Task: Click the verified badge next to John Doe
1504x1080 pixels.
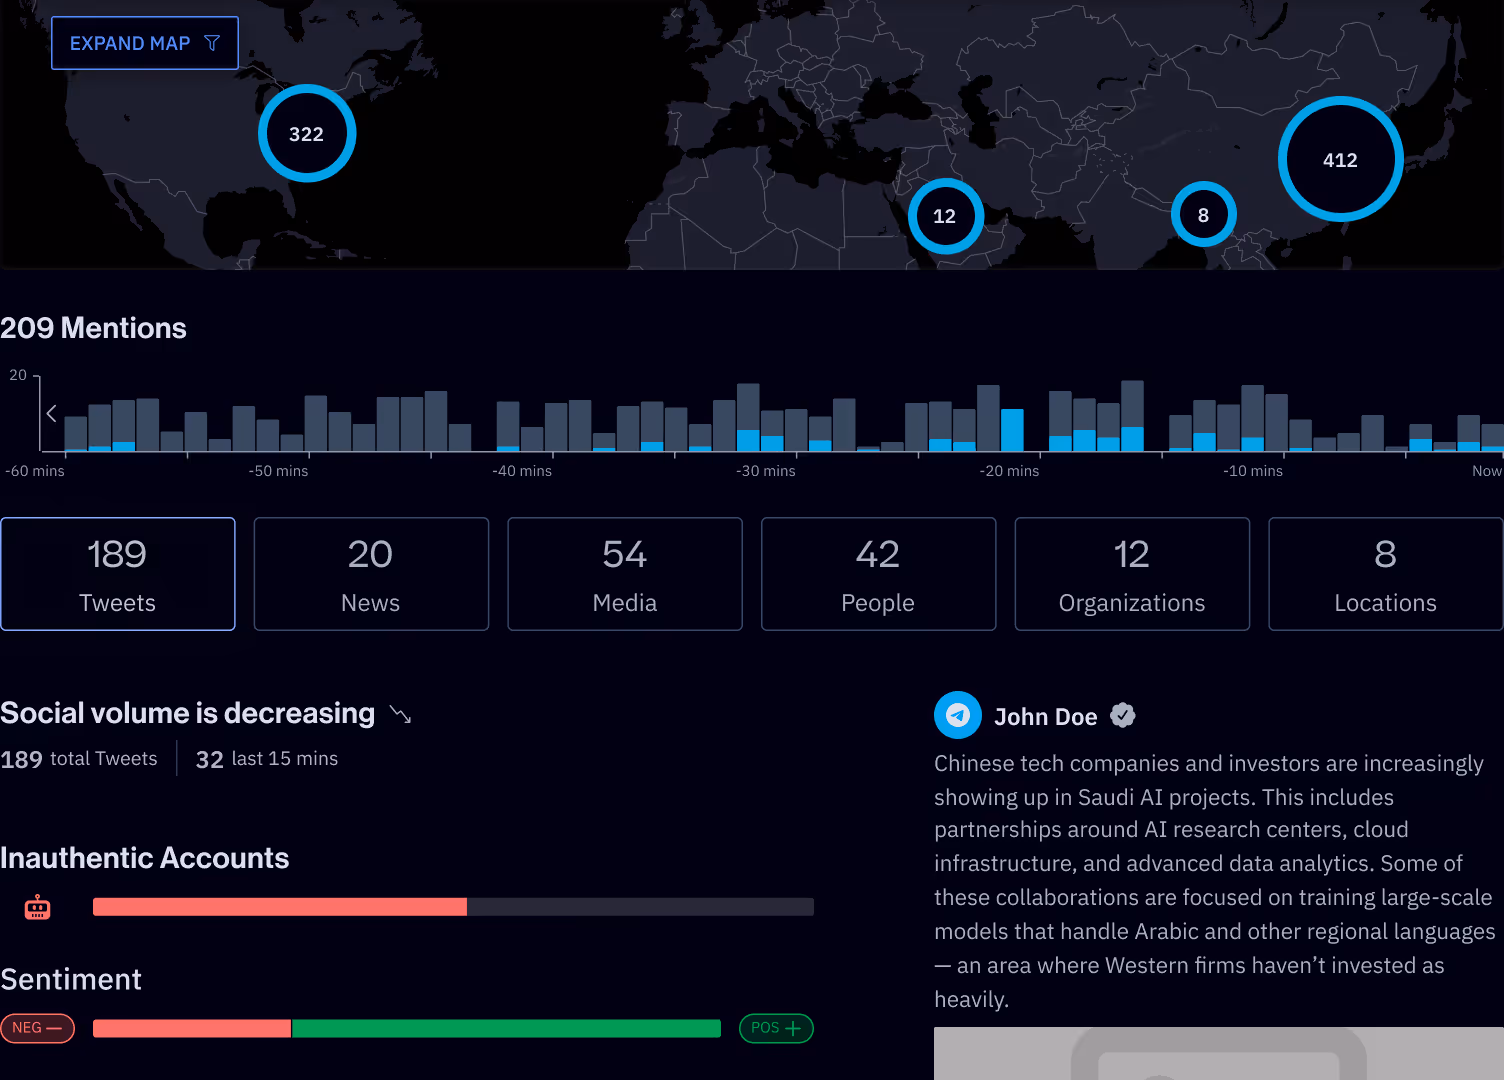Action: (x=1123, y=715)
